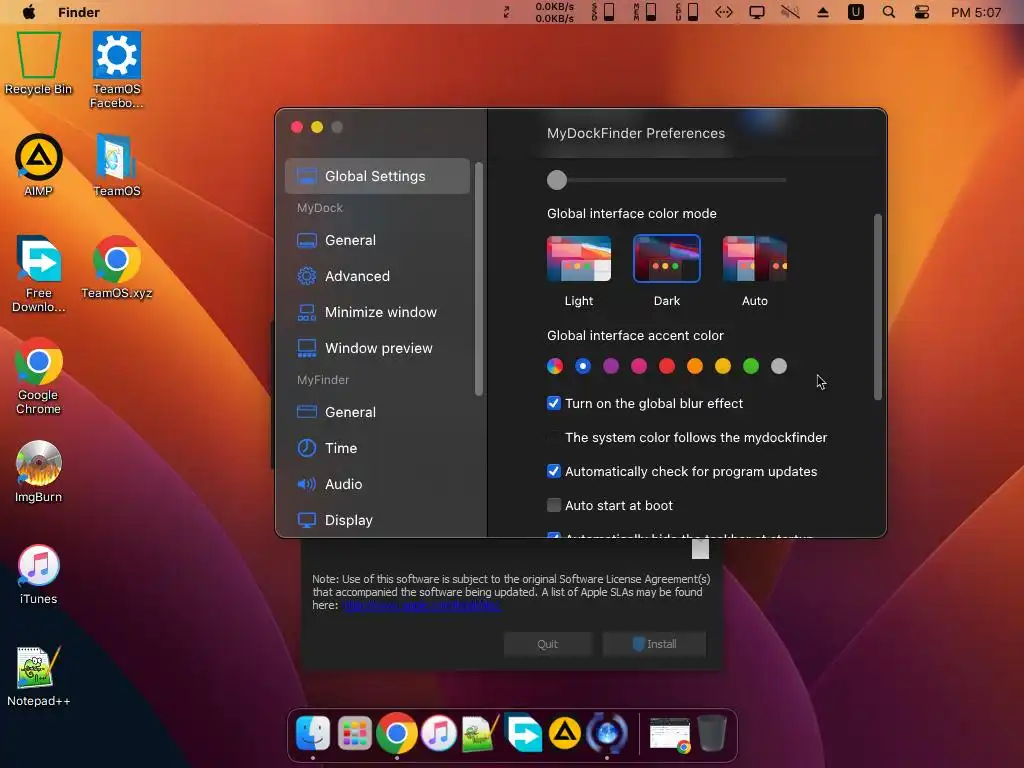Image resolution: width=1024 pixels, height=768 pixels.
Task: Pick the green accent color
Action: (x=751, y=366)
